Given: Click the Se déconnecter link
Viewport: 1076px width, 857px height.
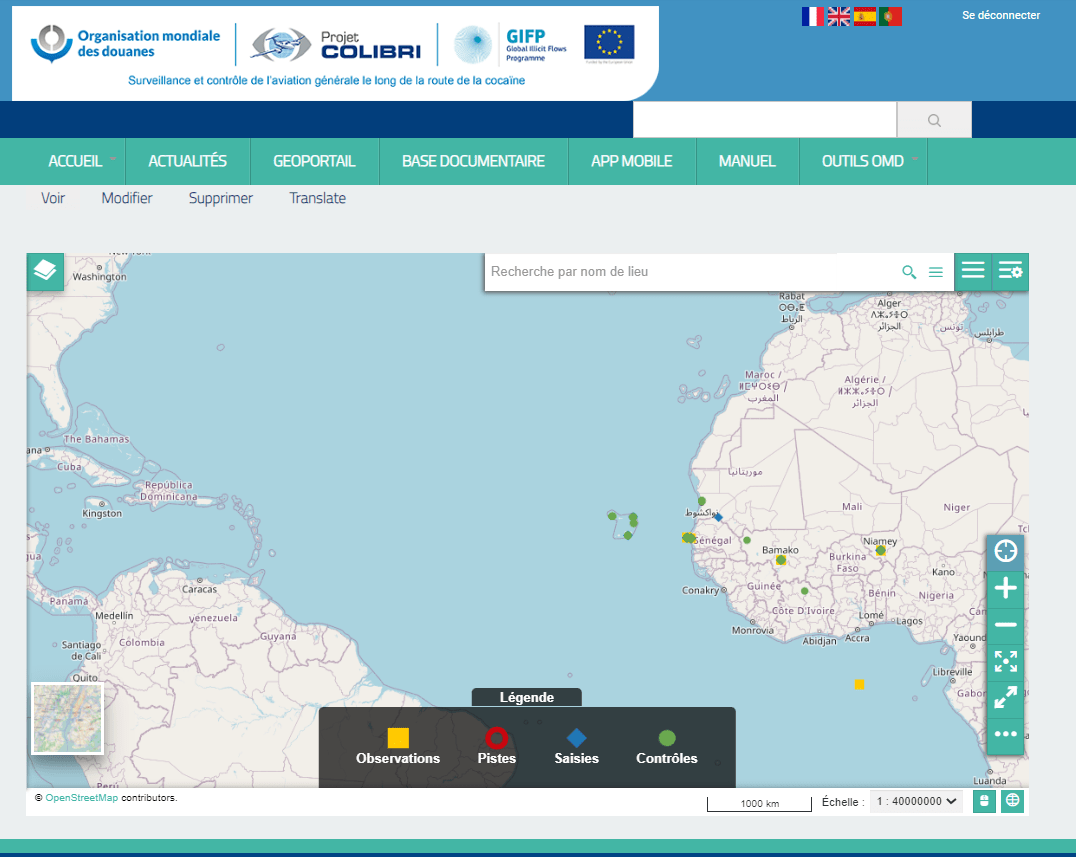Looking at the screenshot, I should [1000, 15].
